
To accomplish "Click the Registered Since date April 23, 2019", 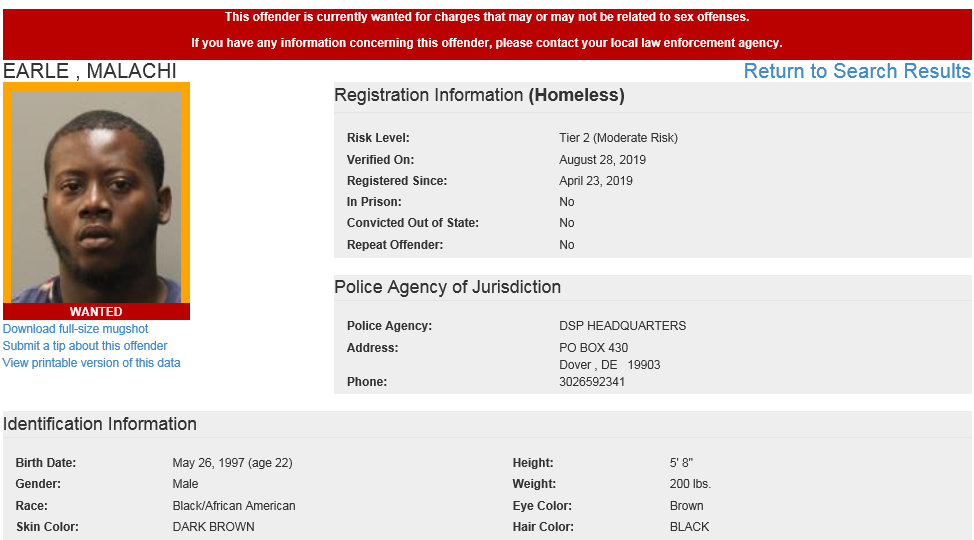I will tap(596, 181).
